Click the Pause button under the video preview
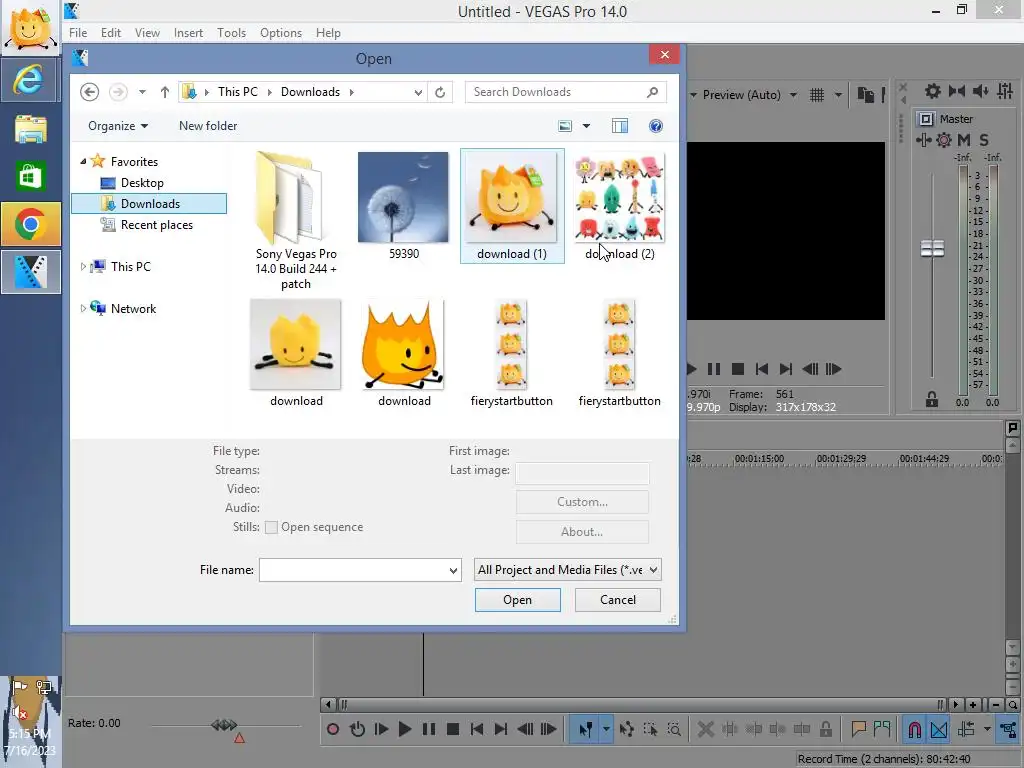 [x=714, y=369]
